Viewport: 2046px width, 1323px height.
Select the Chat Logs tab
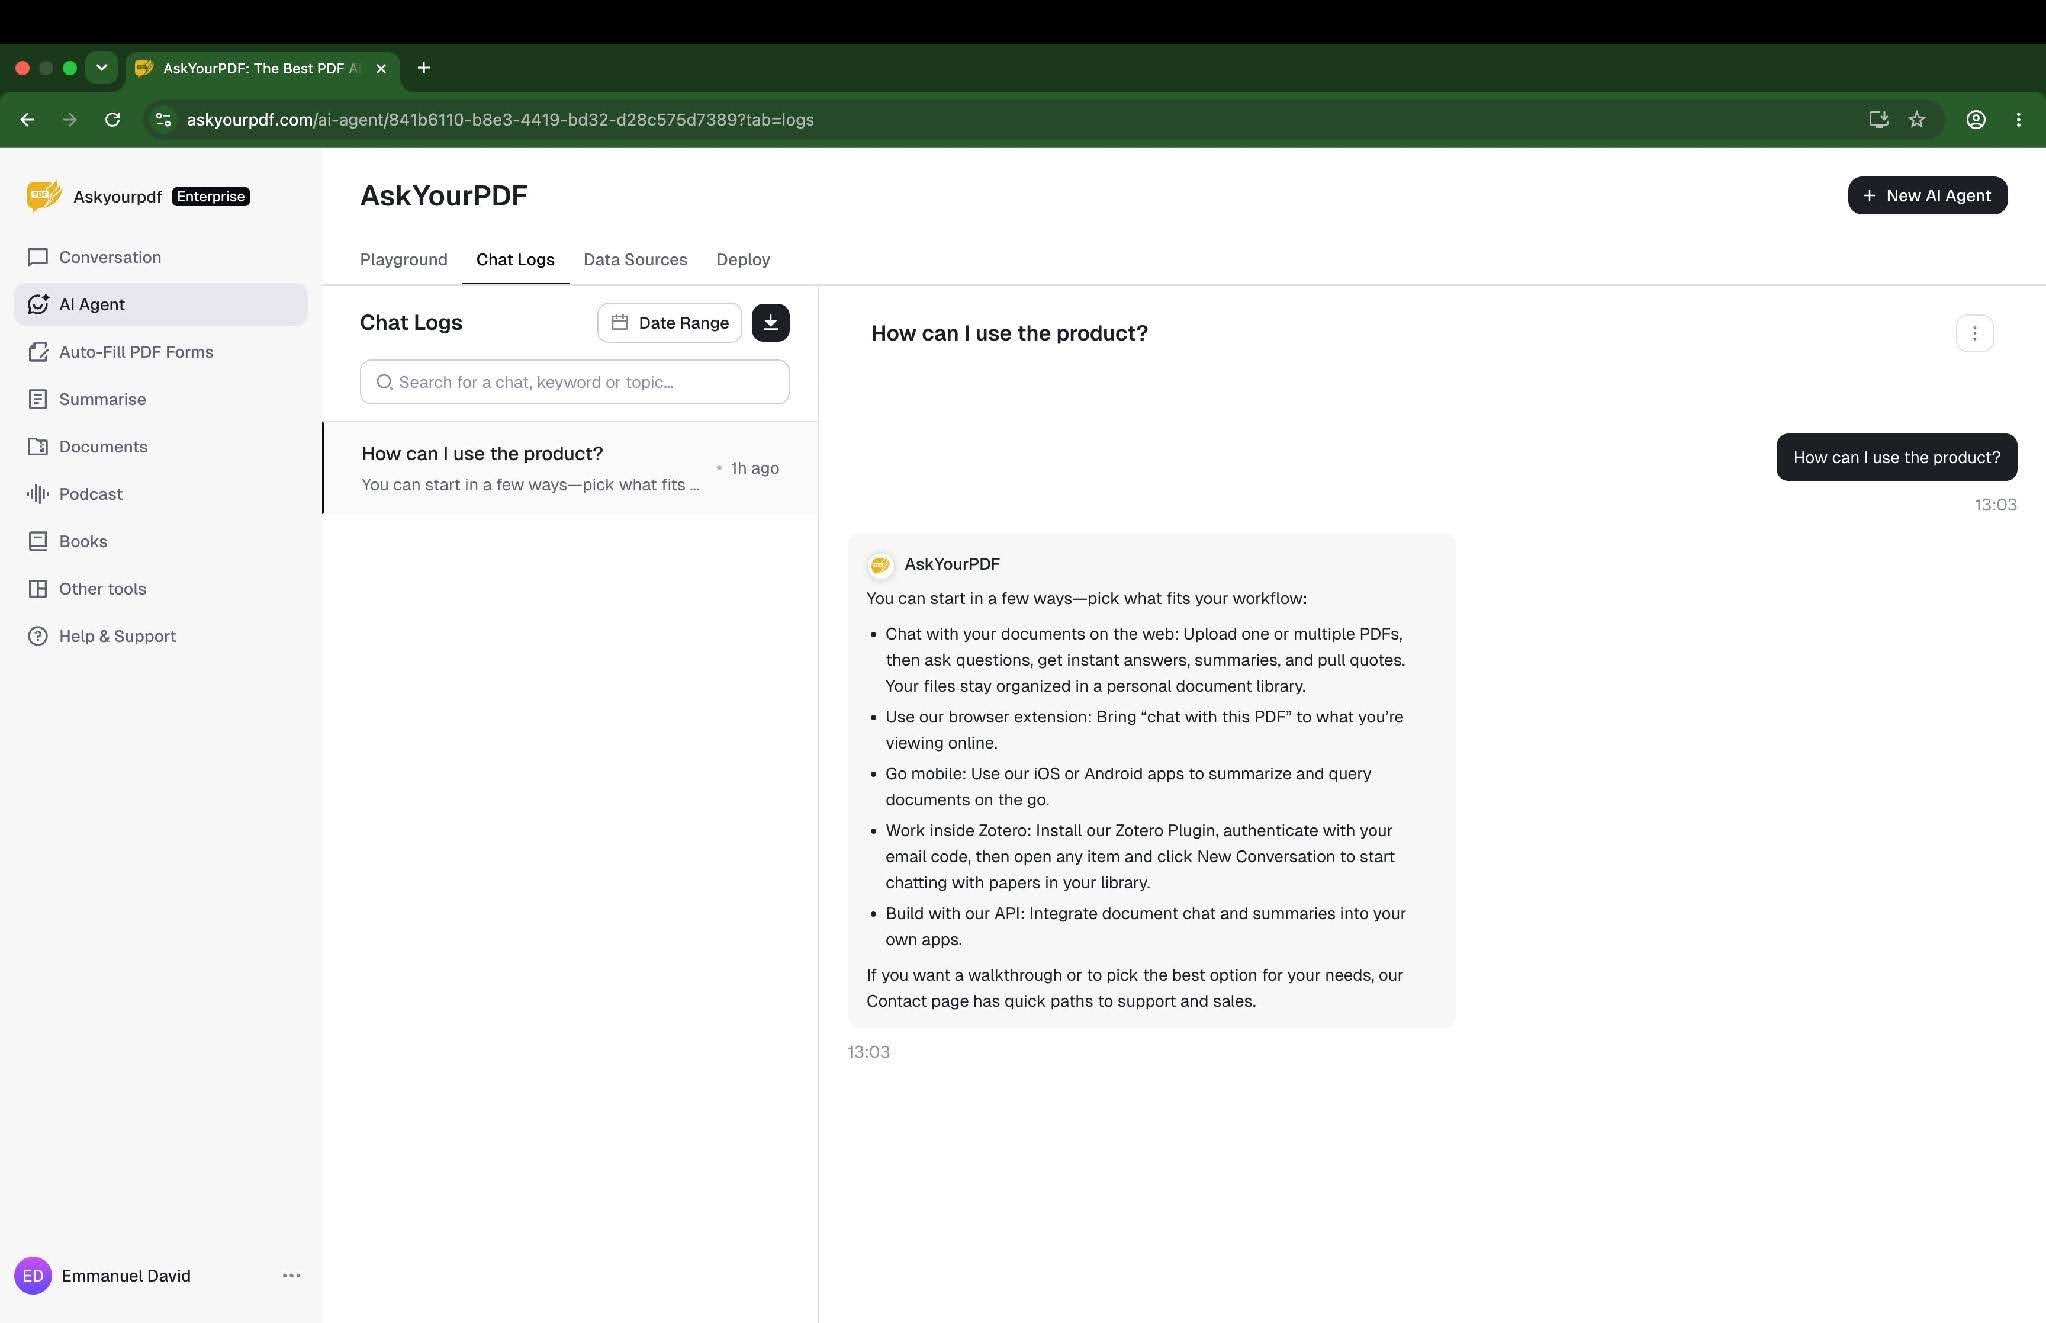(515, 260)
